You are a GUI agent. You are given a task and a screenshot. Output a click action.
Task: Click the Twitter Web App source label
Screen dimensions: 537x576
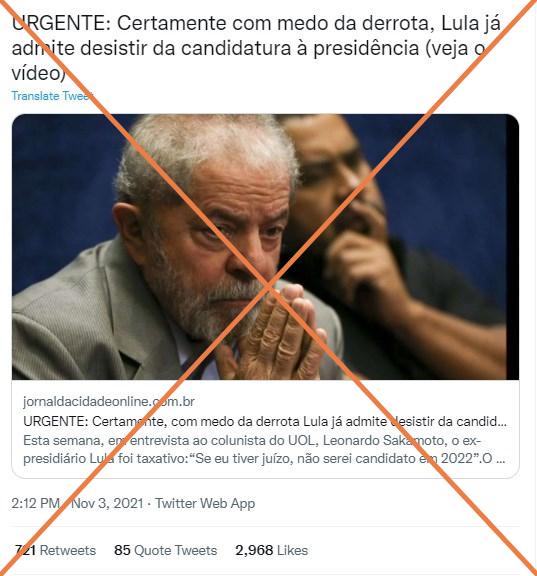(205, 503)
